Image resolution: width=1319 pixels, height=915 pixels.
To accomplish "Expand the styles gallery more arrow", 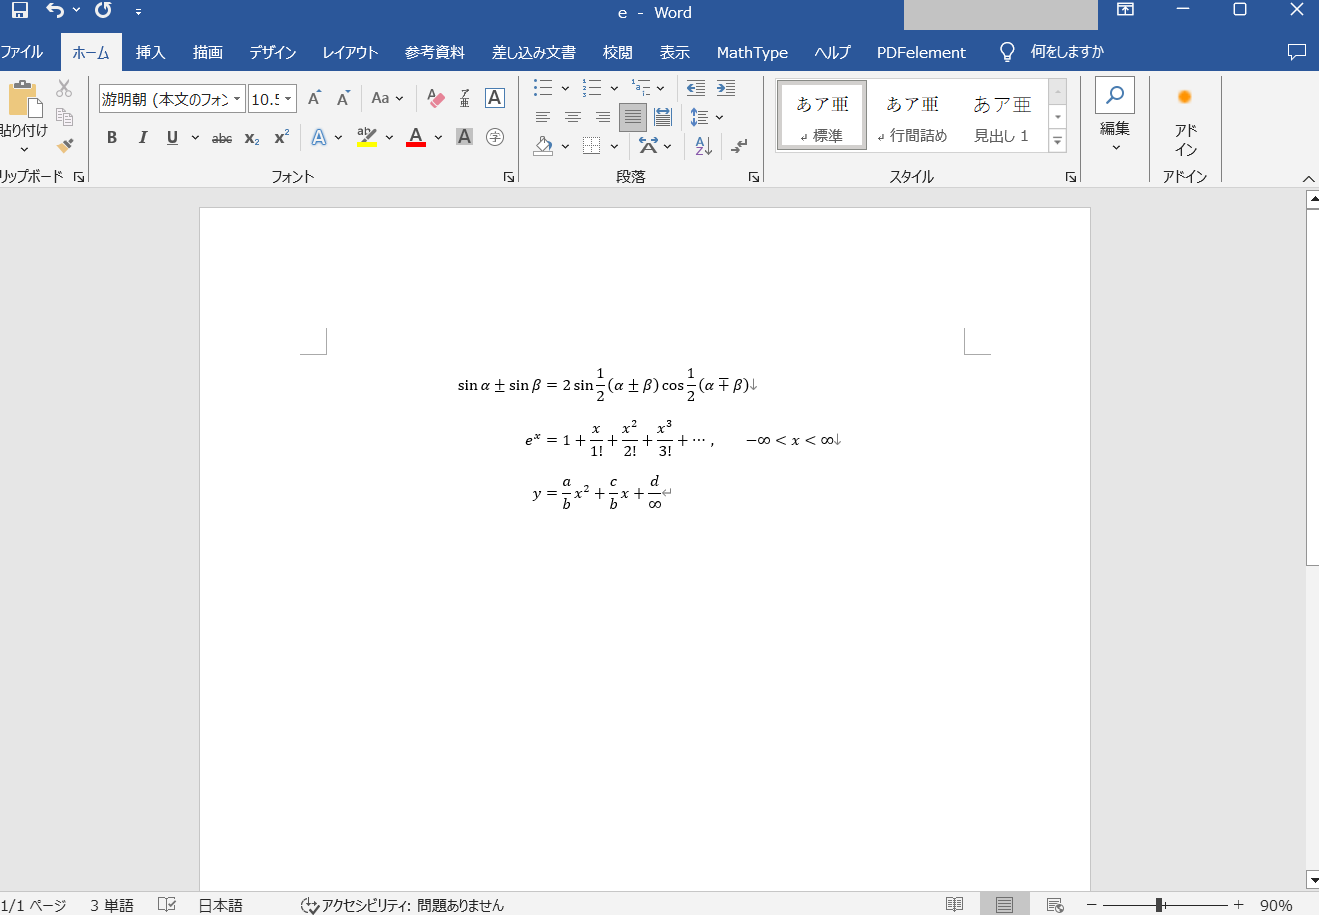I will coord(1057,142).
